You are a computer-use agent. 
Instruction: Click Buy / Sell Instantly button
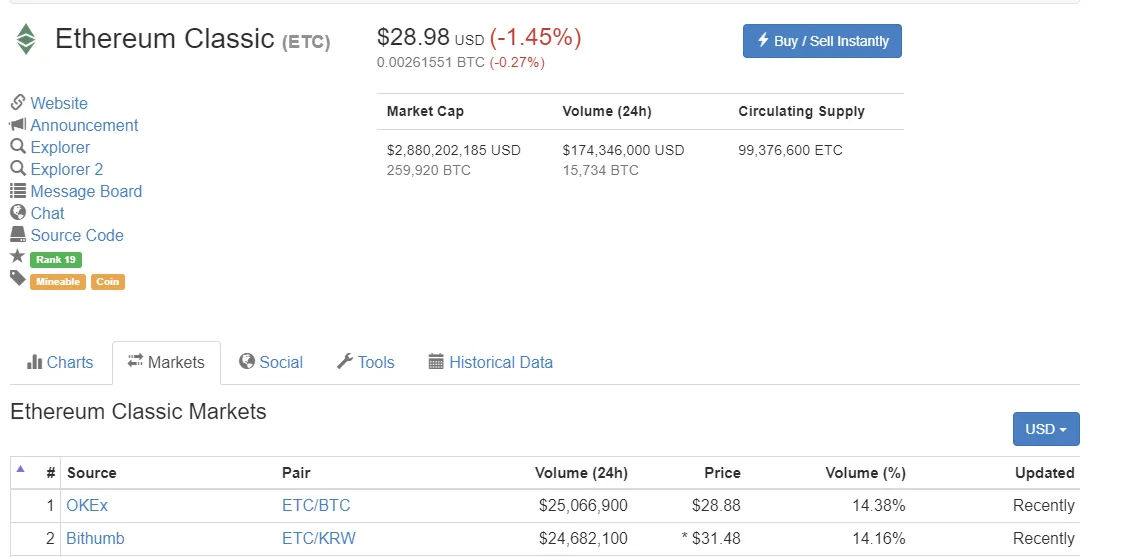tap(822, 41)
